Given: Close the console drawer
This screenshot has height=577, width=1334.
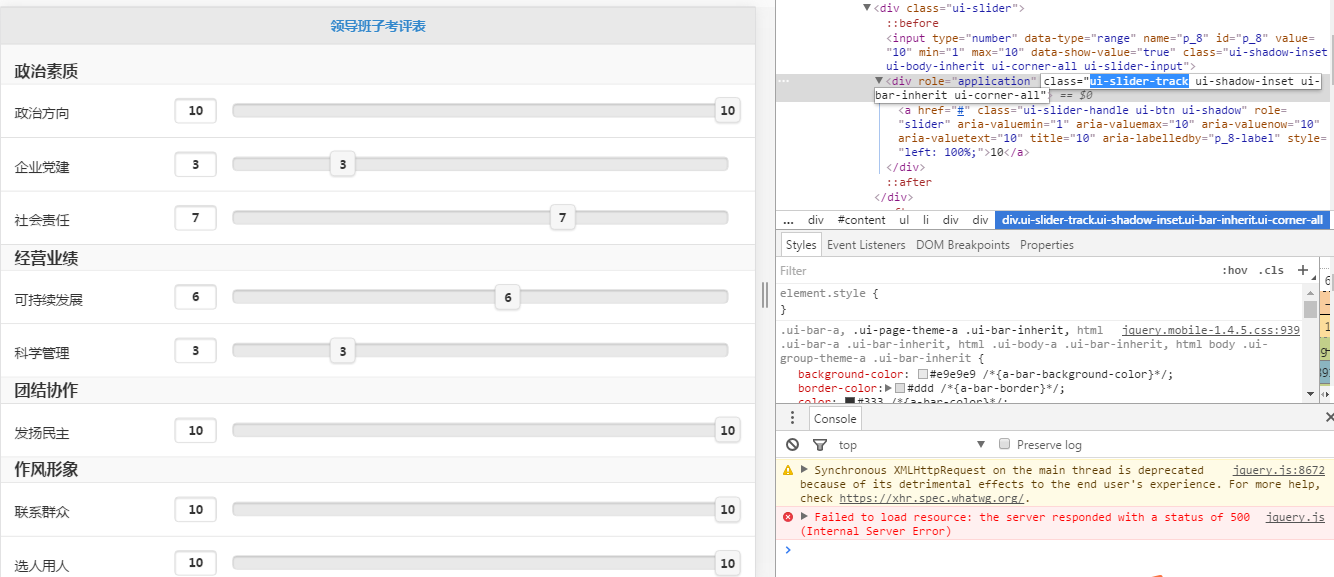Looking at the screenshot, I should (x=1329, y=418).
